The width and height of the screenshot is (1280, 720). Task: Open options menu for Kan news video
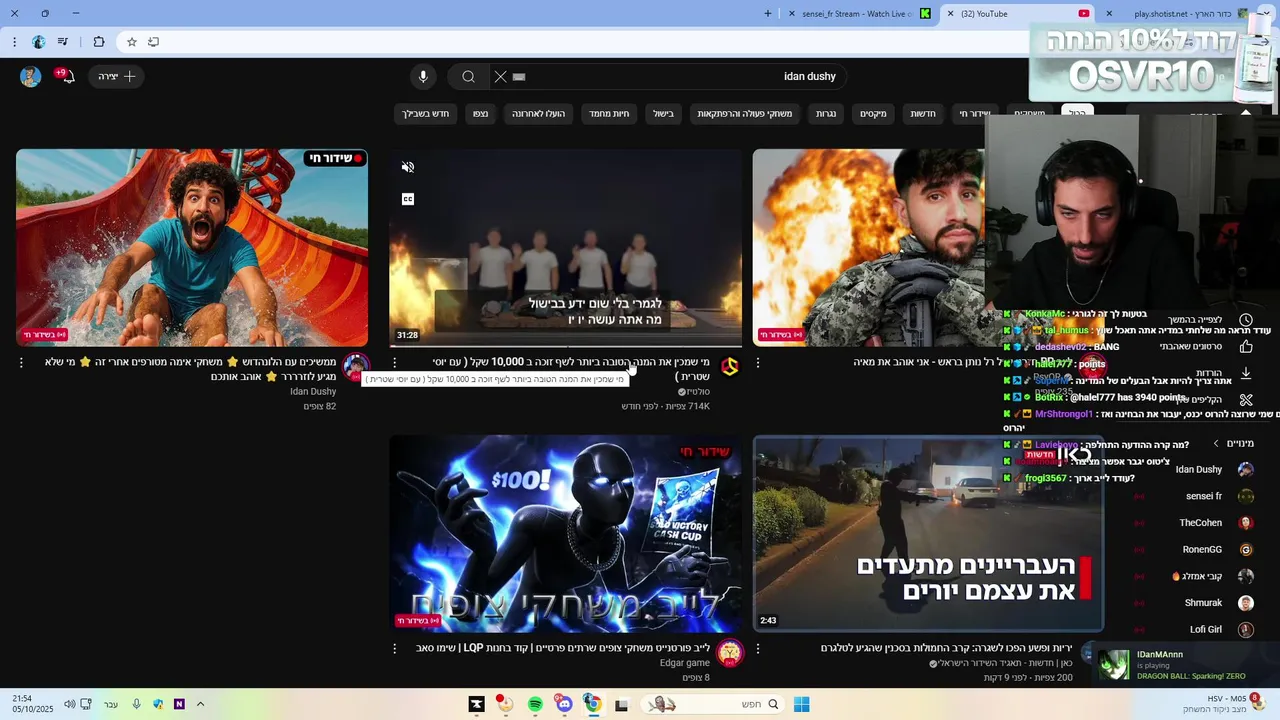click(x=757, y=649)
